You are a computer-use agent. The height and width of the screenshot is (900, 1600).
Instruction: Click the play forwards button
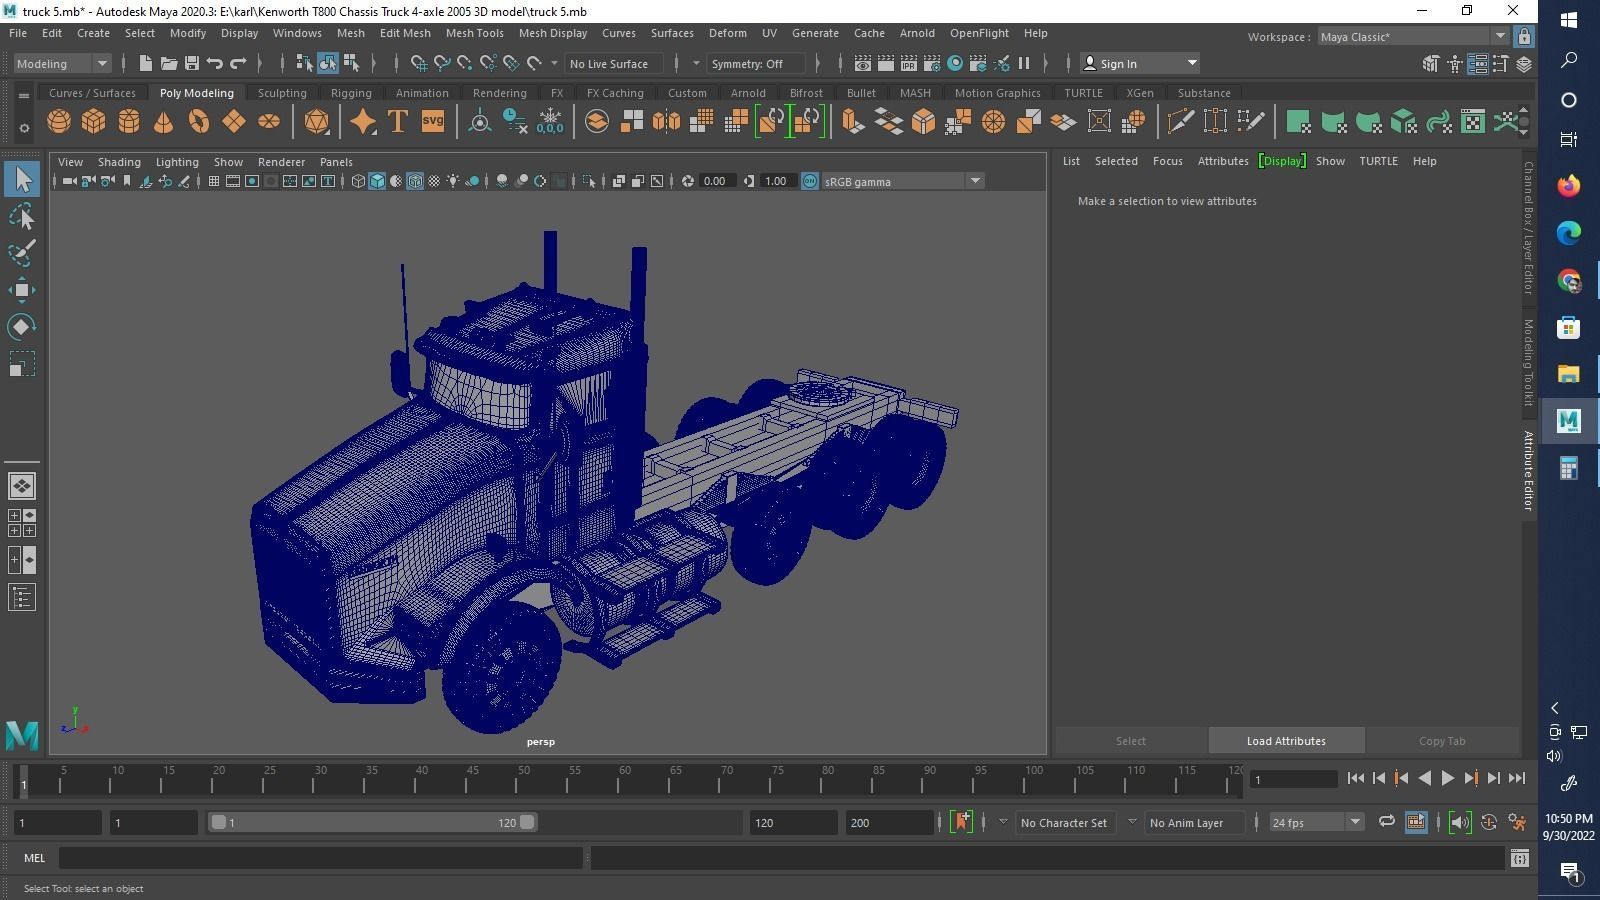coord(1447,778)
